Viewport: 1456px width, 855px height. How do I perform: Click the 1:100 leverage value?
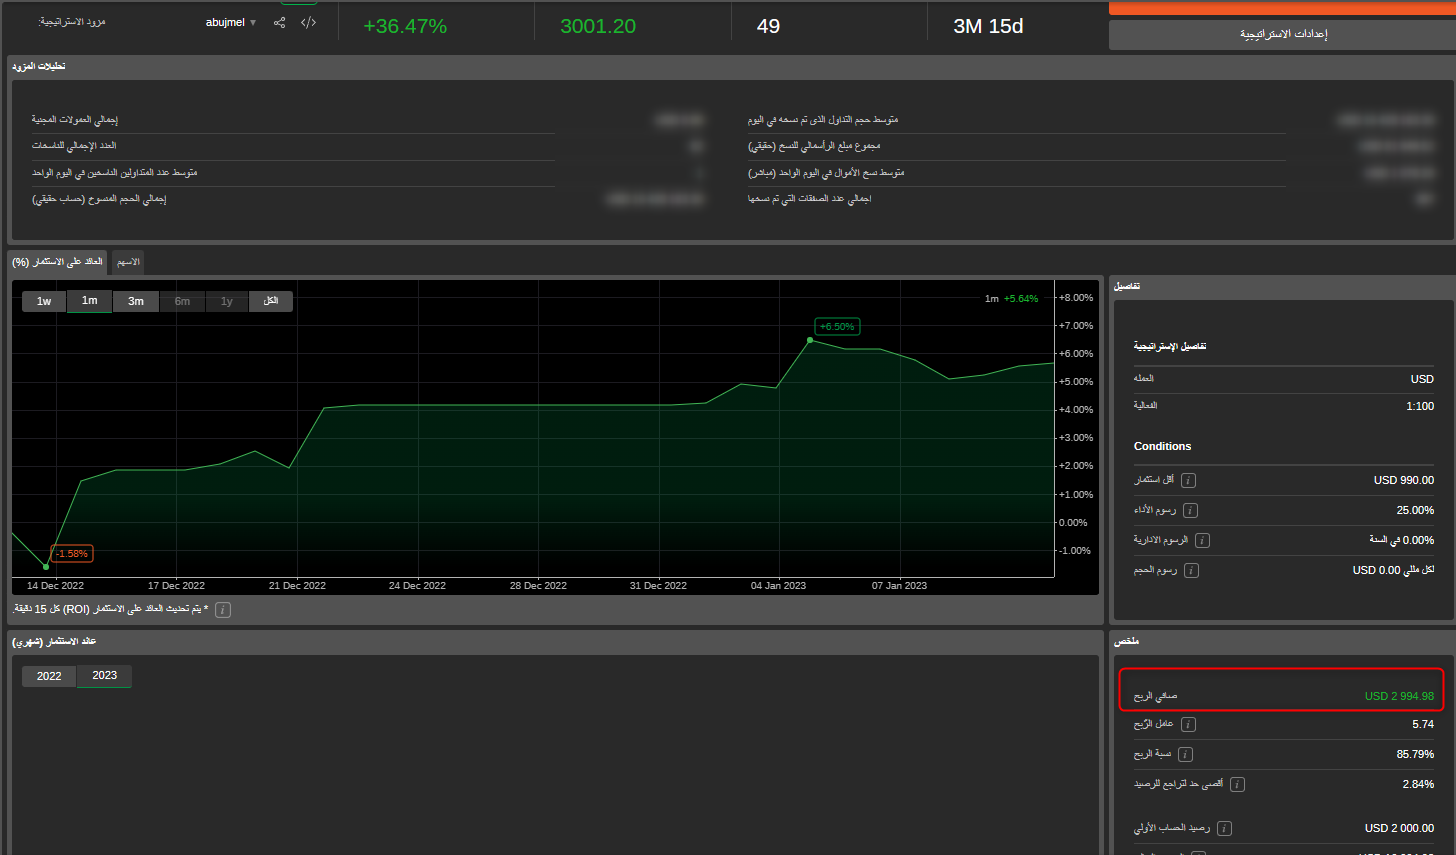pos(1420,406)
